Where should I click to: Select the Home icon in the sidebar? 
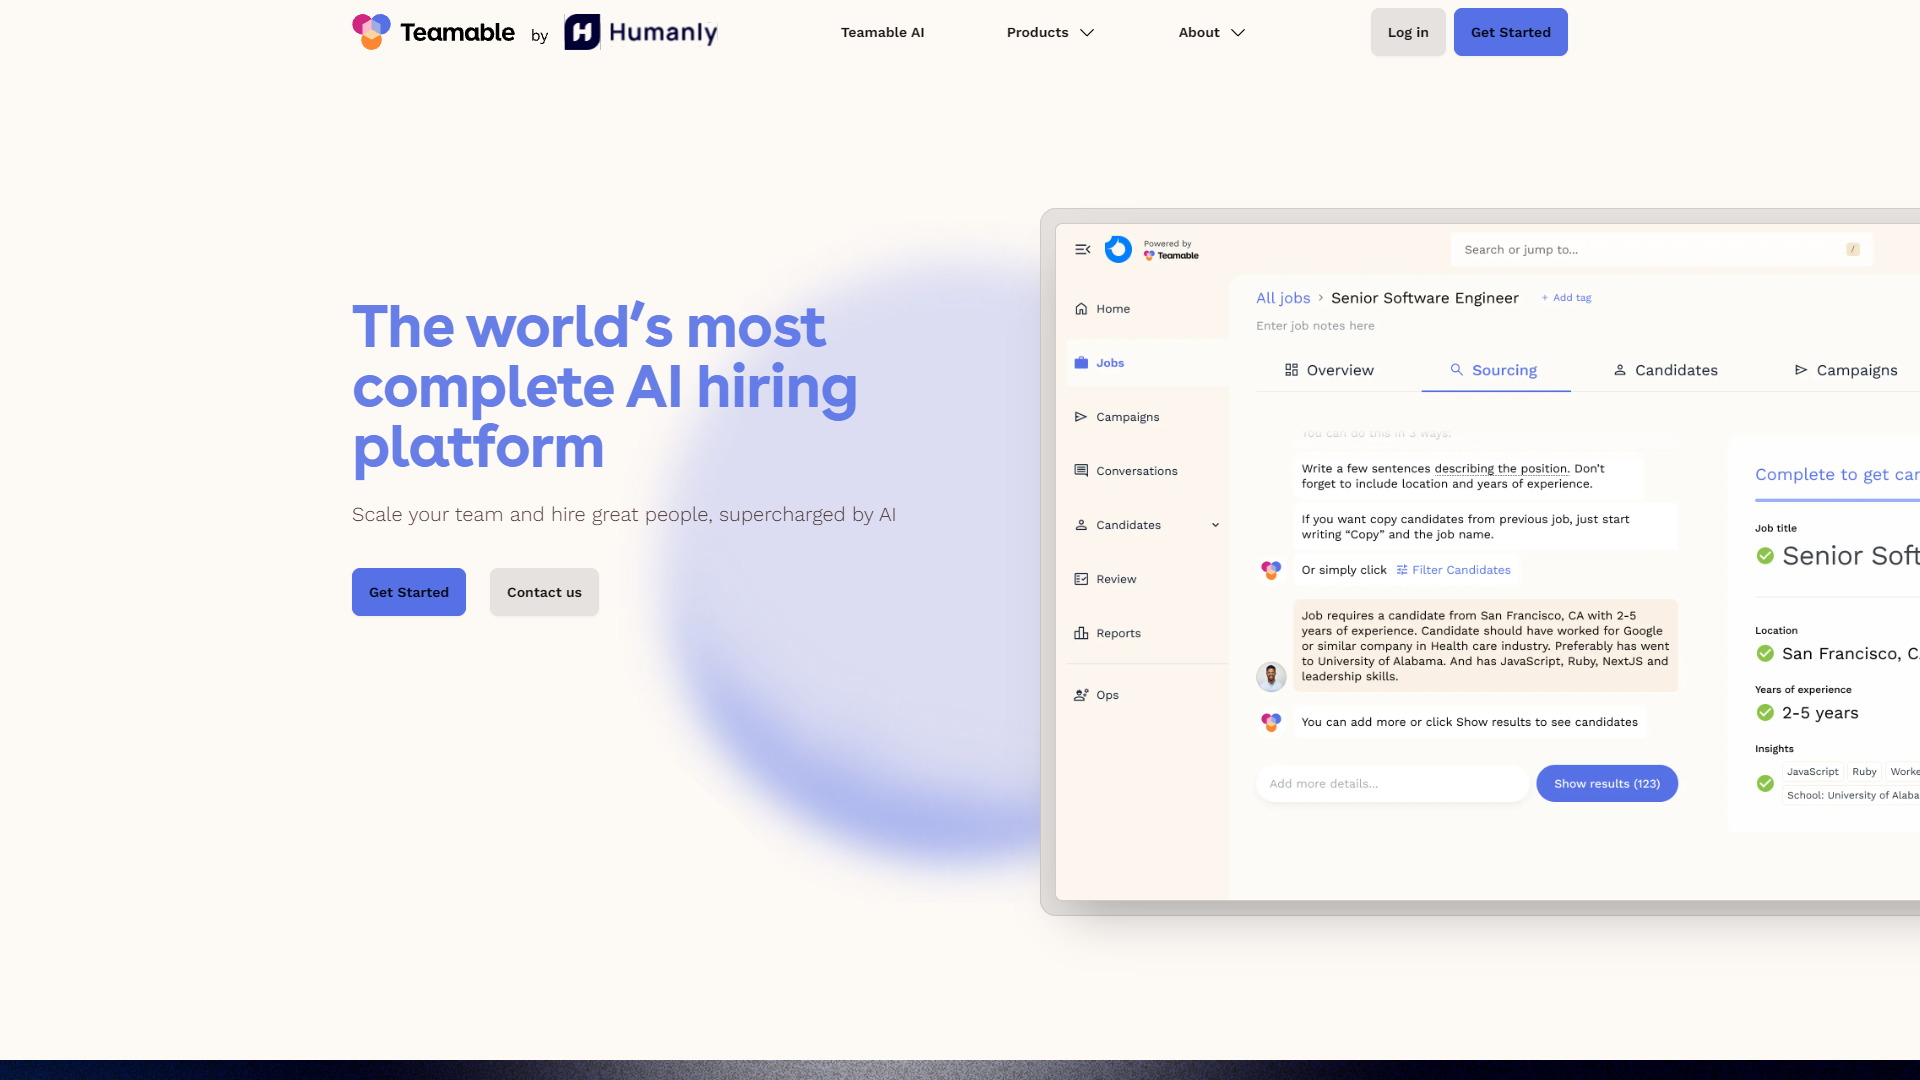[1083, 309]
